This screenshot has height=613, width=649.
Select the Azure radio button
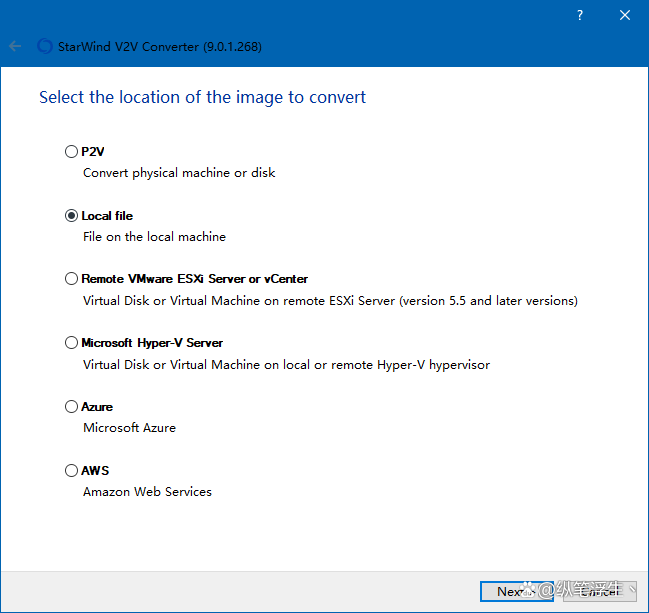pos(71,407)
